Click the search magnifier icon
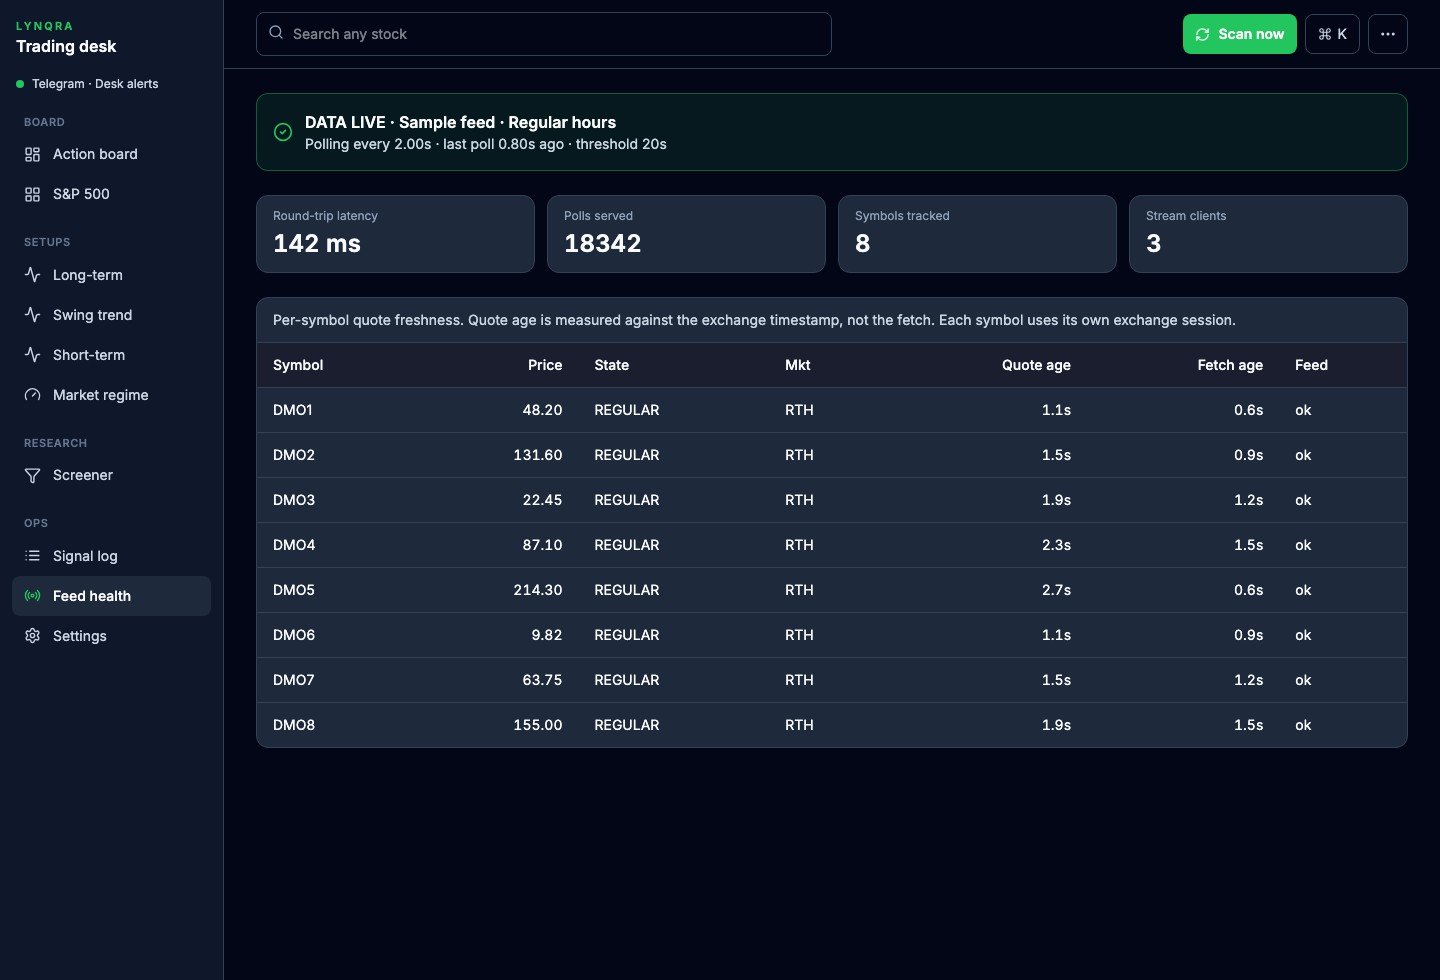 (x=276, y=33)
